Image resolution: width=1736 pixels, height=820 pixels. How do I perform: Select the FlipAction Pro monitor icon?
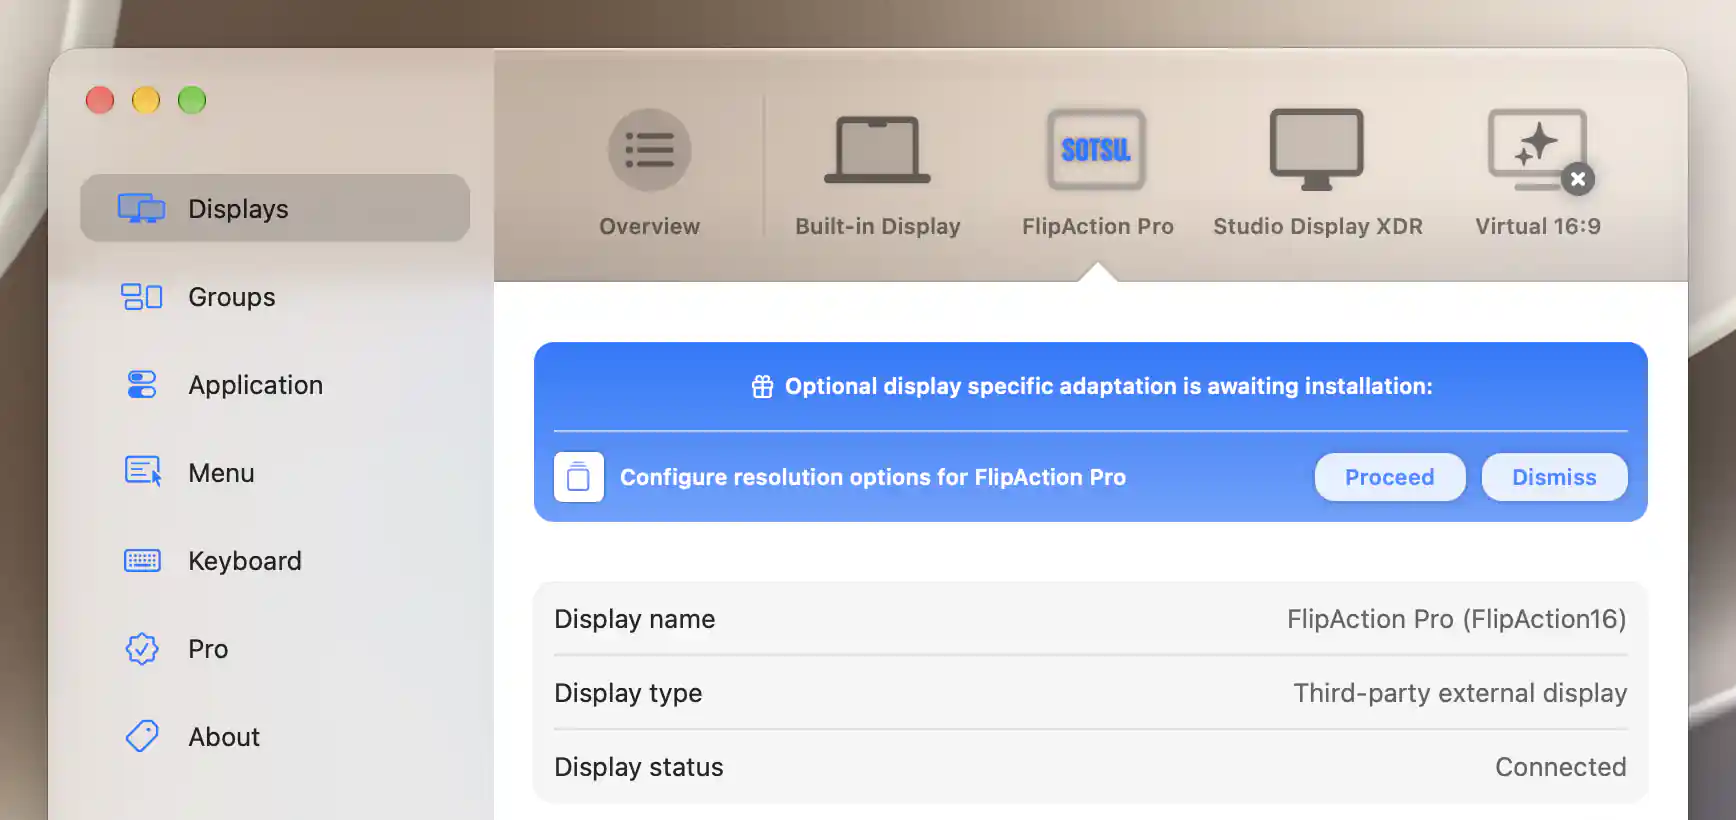(x=1096, y=150)
